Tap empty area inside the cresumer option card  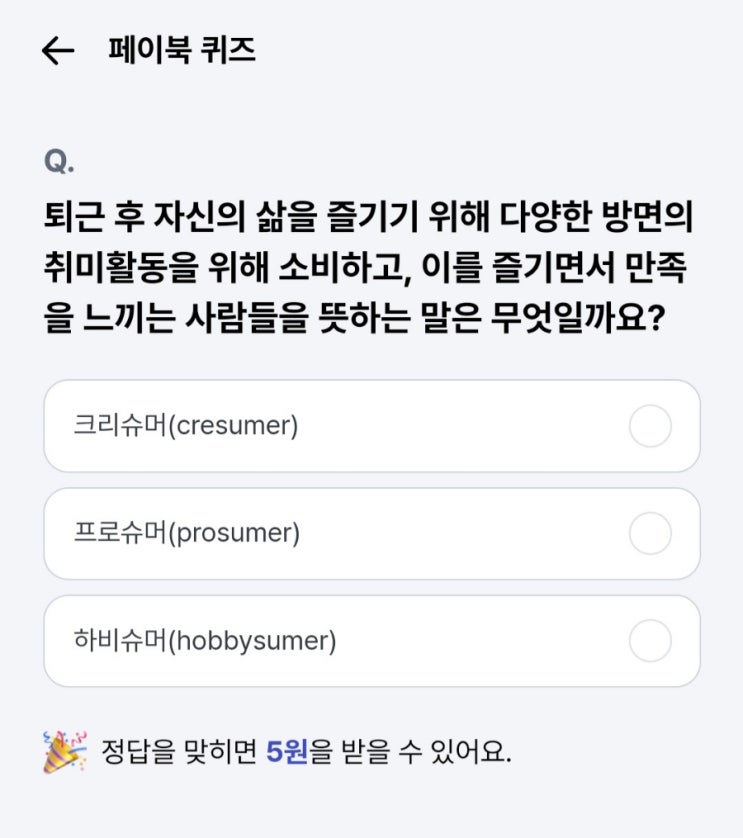[x=460, y=426]
